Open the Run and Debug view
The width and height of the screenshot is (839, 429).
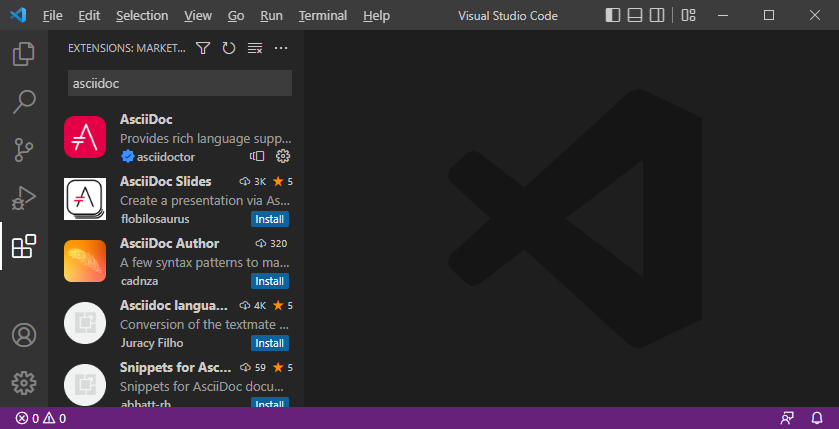pyautogui.click(x=24, y=198)
